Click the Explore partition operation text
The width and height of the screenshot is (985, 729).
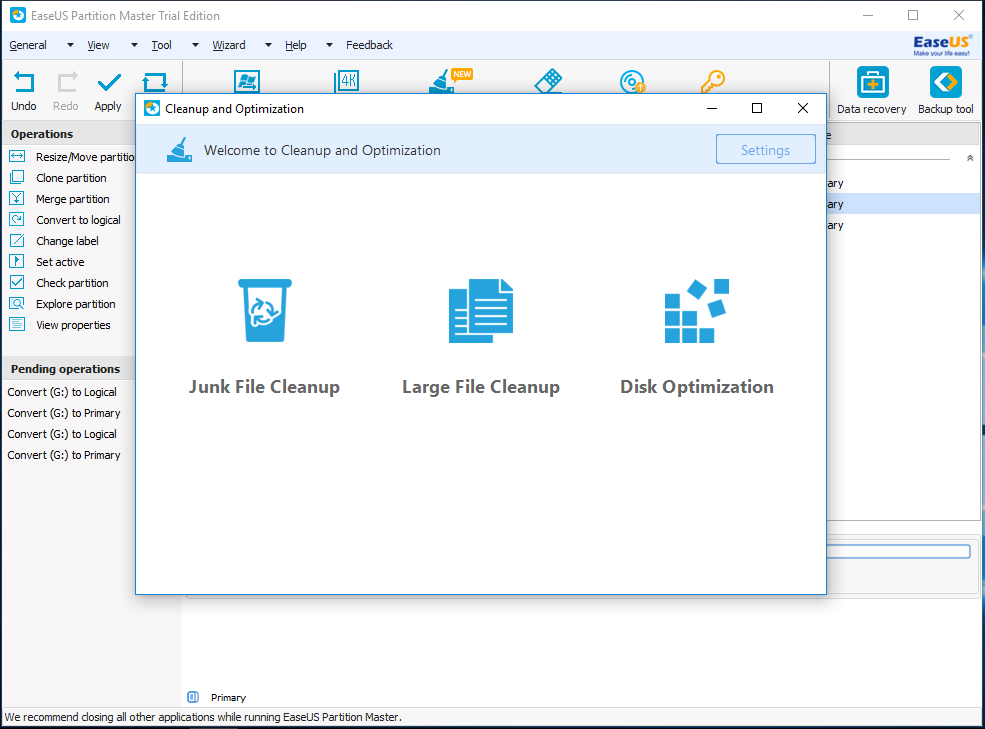pos(76,304)
